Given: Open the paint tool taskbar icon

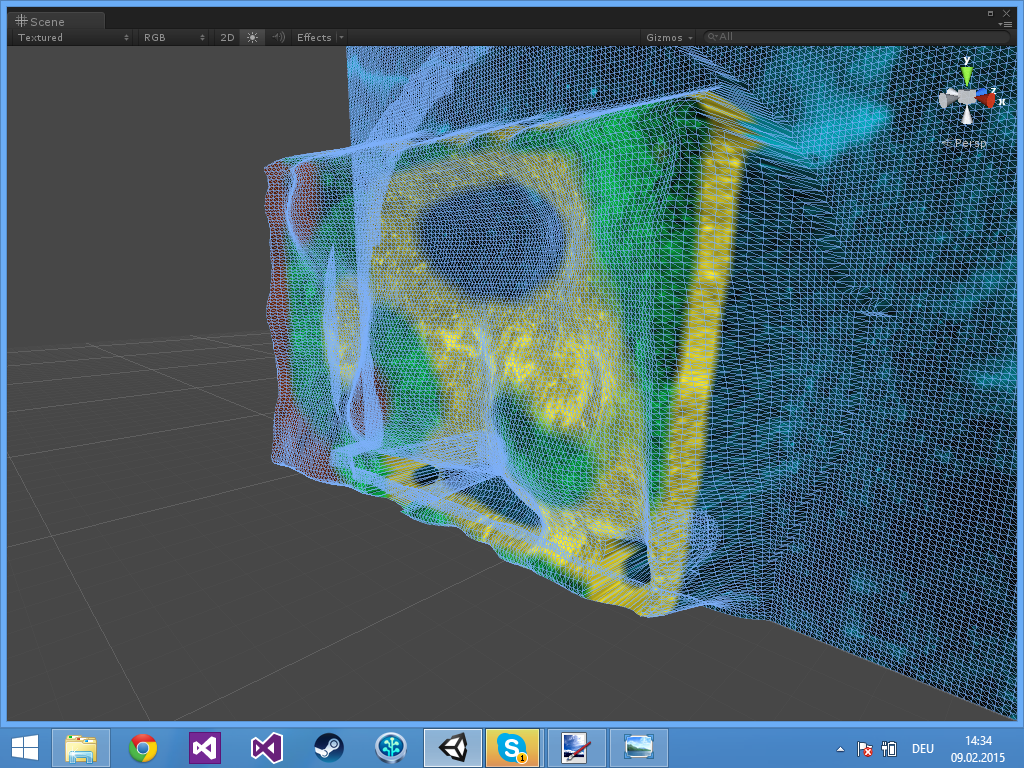Looking at the screenshot, I should [x=577, y=747].
